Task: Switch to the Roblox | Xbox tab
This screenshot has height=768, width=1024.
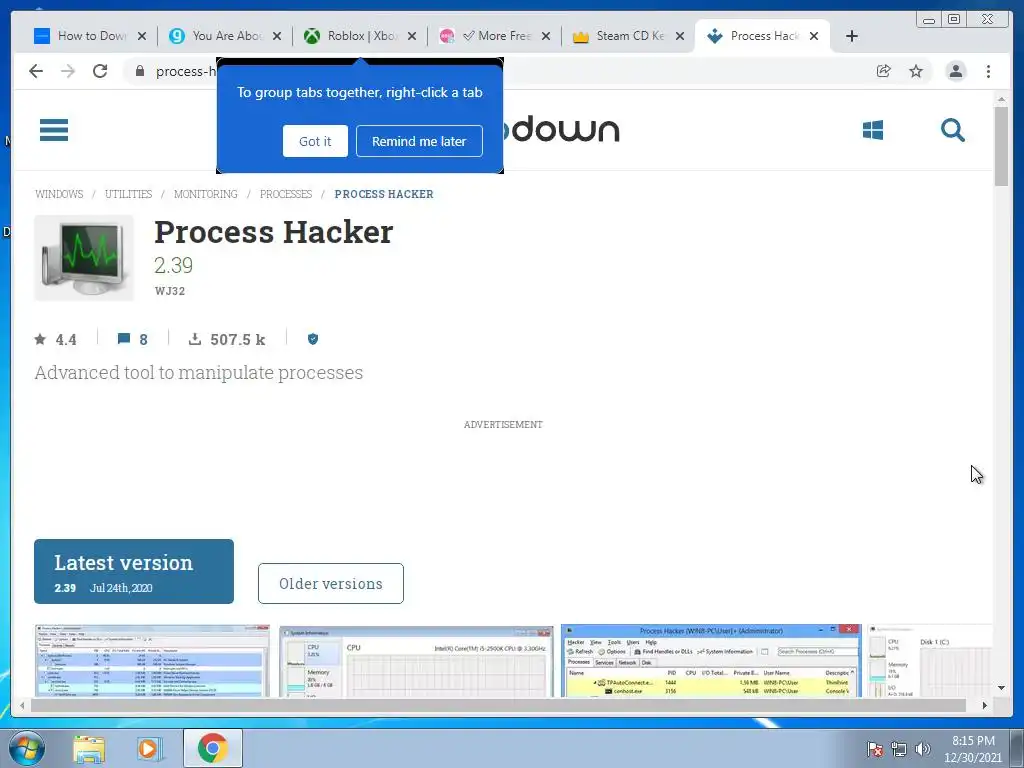Action: coord(360,36)
